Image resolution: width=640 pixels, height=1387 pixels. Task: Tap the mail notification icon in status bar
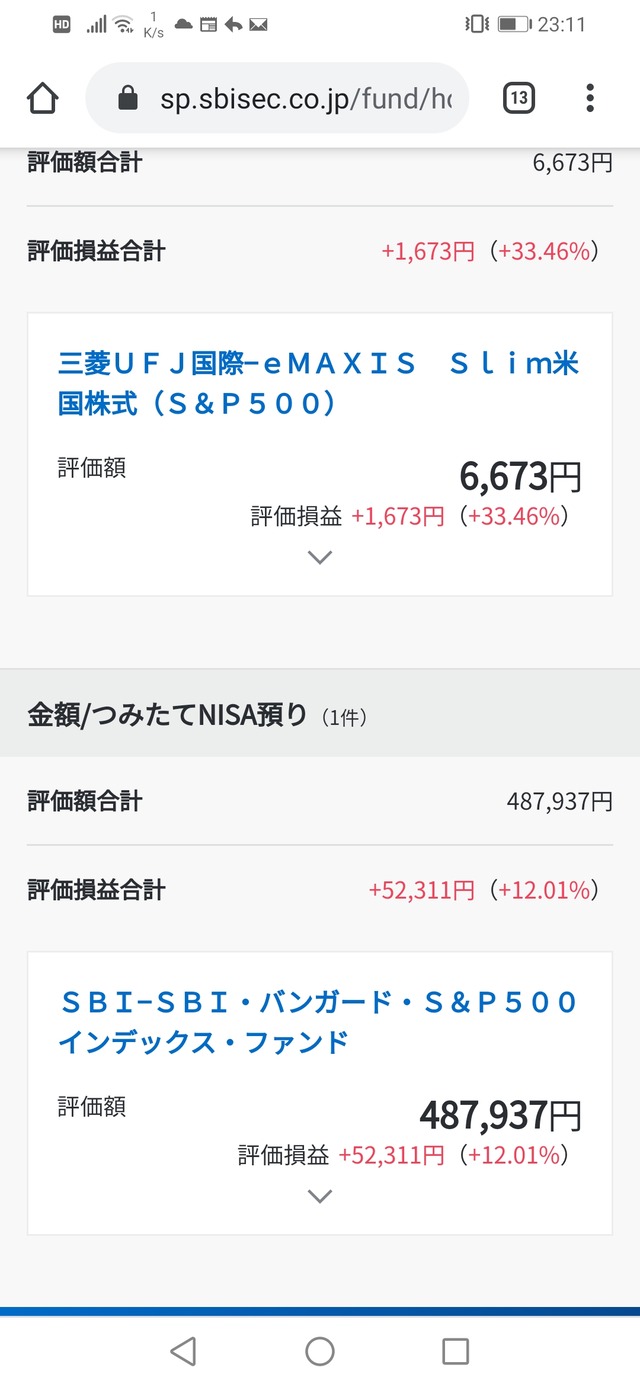258,24
